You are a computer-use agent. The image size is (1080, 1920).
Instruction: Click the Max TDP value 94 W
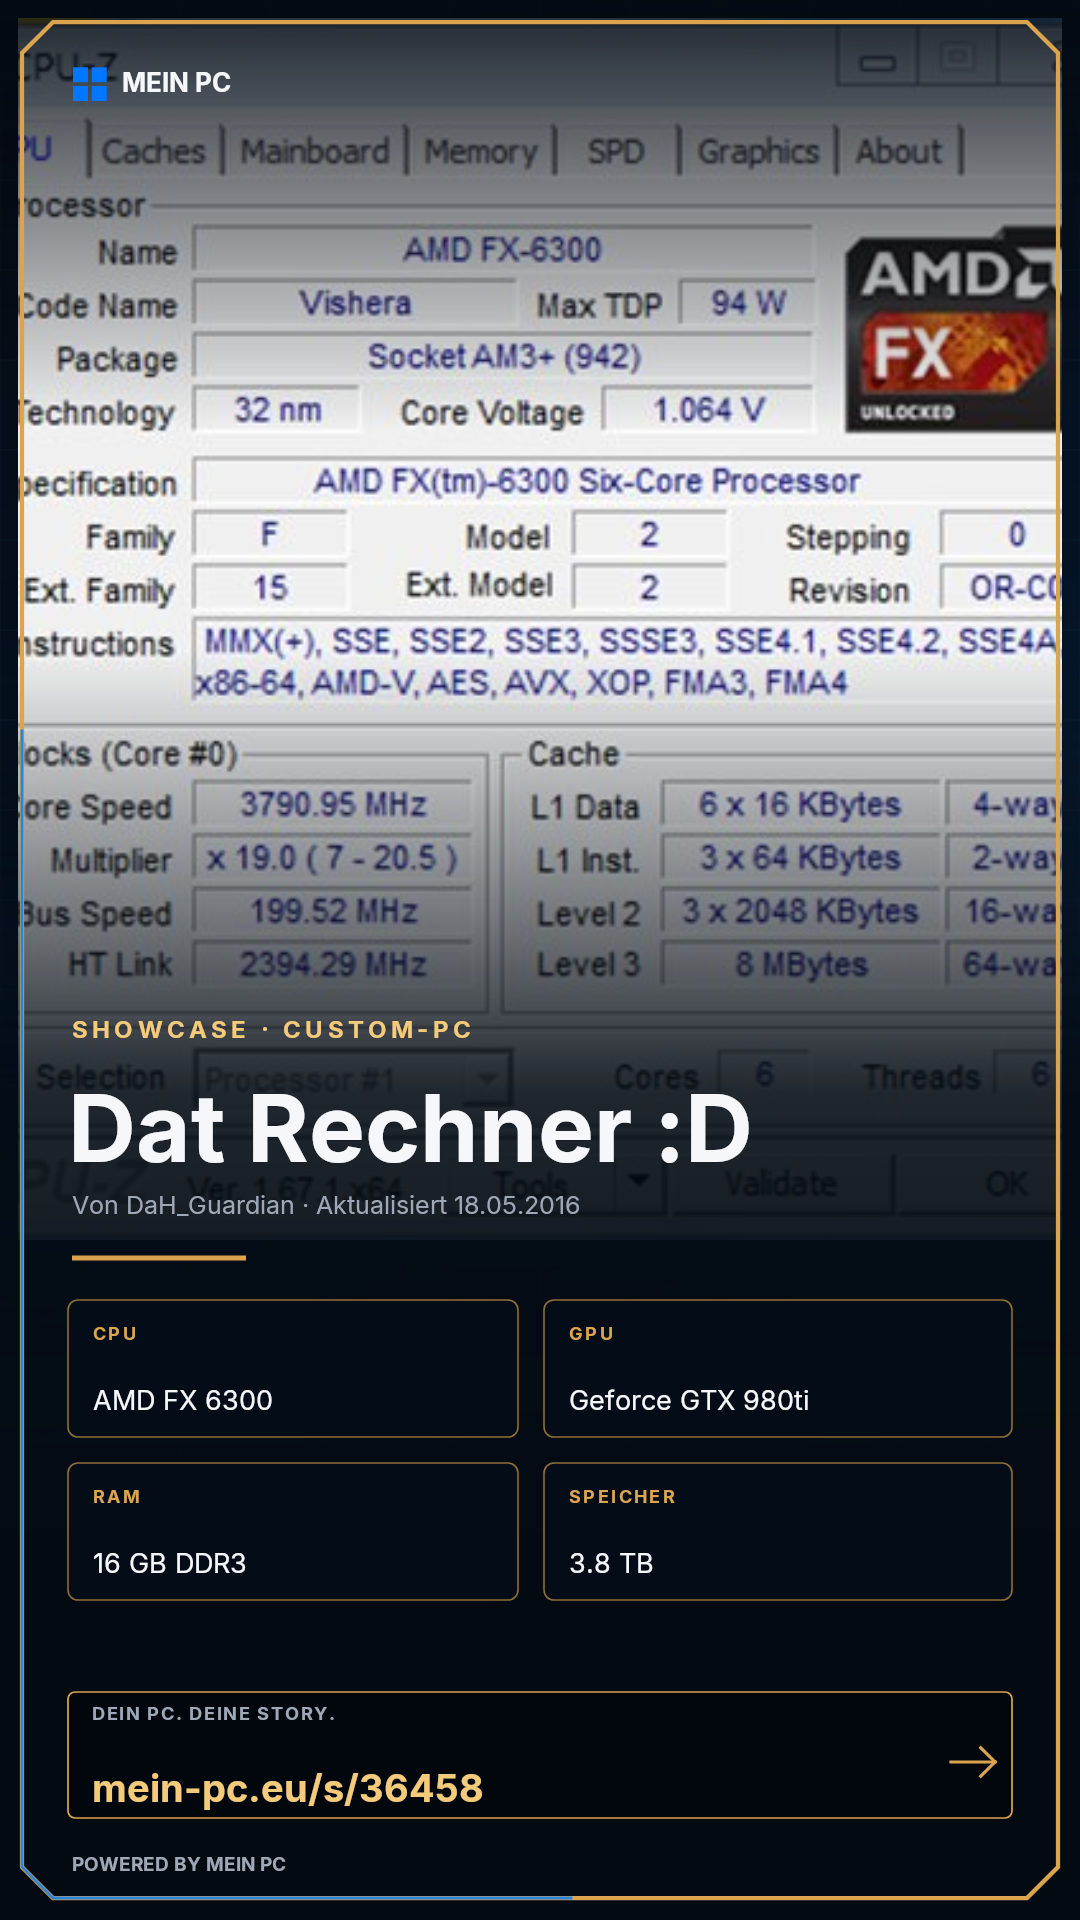click(x=748, y=303)
